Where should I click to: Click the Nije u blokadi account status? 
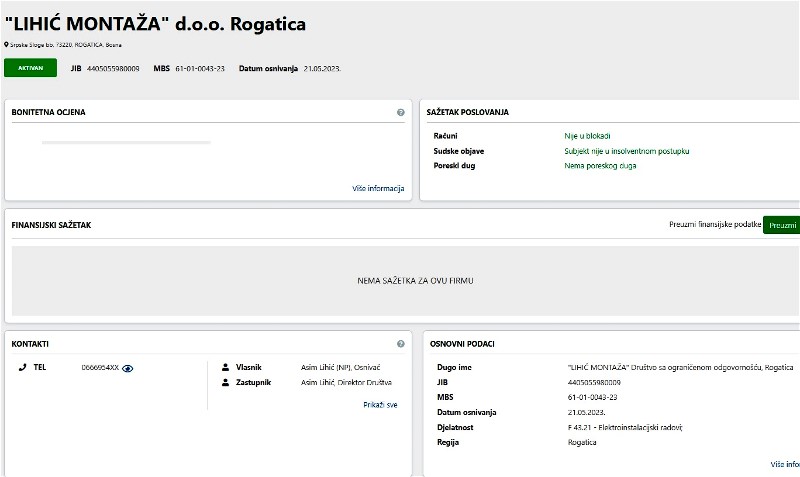587,135
